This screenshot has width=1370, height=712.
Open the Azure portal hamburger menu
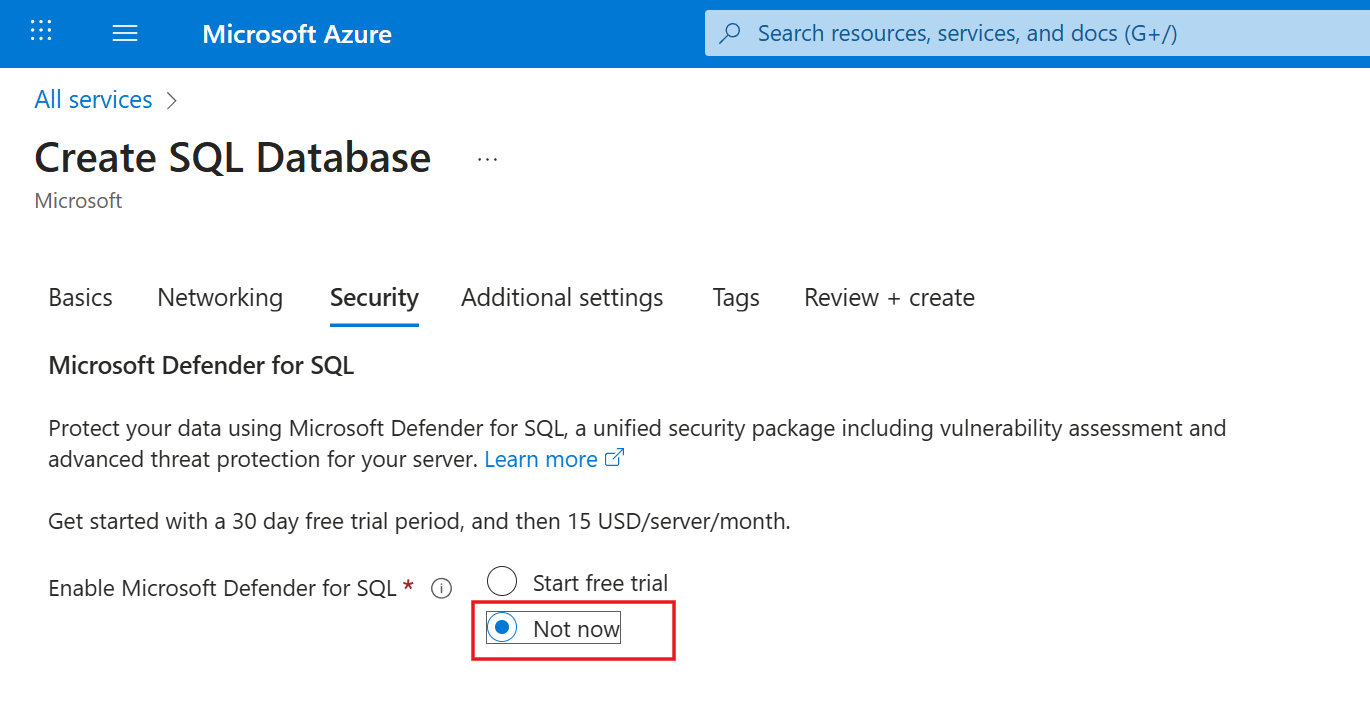[x=125, y=32]
